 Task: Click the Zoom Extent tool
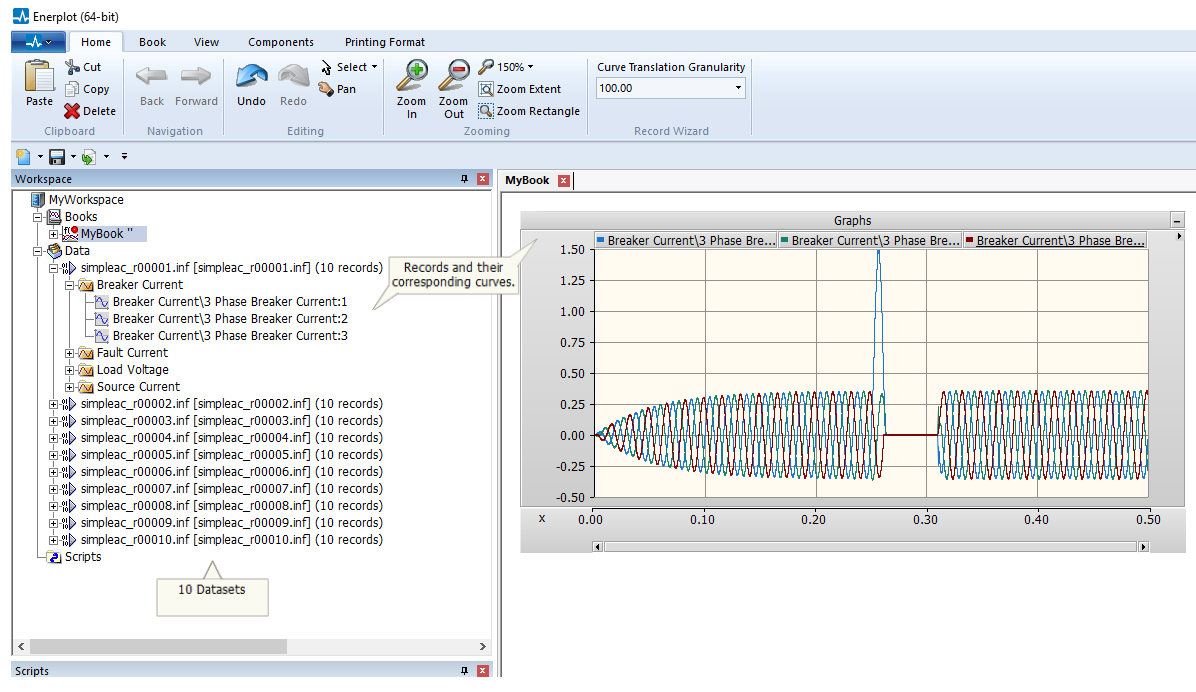point(520,89)
